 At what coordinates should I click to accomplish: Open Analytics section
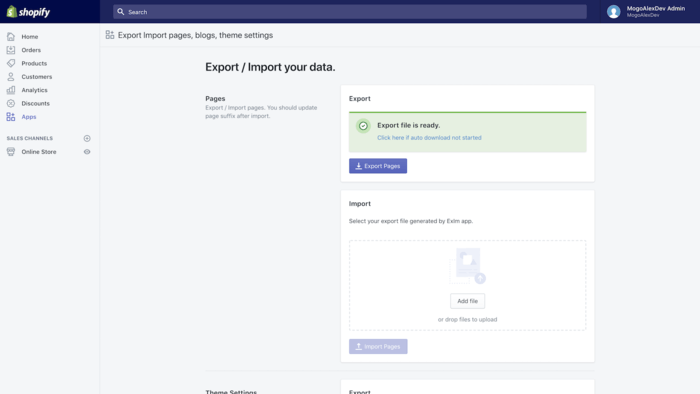pos(34,90)
